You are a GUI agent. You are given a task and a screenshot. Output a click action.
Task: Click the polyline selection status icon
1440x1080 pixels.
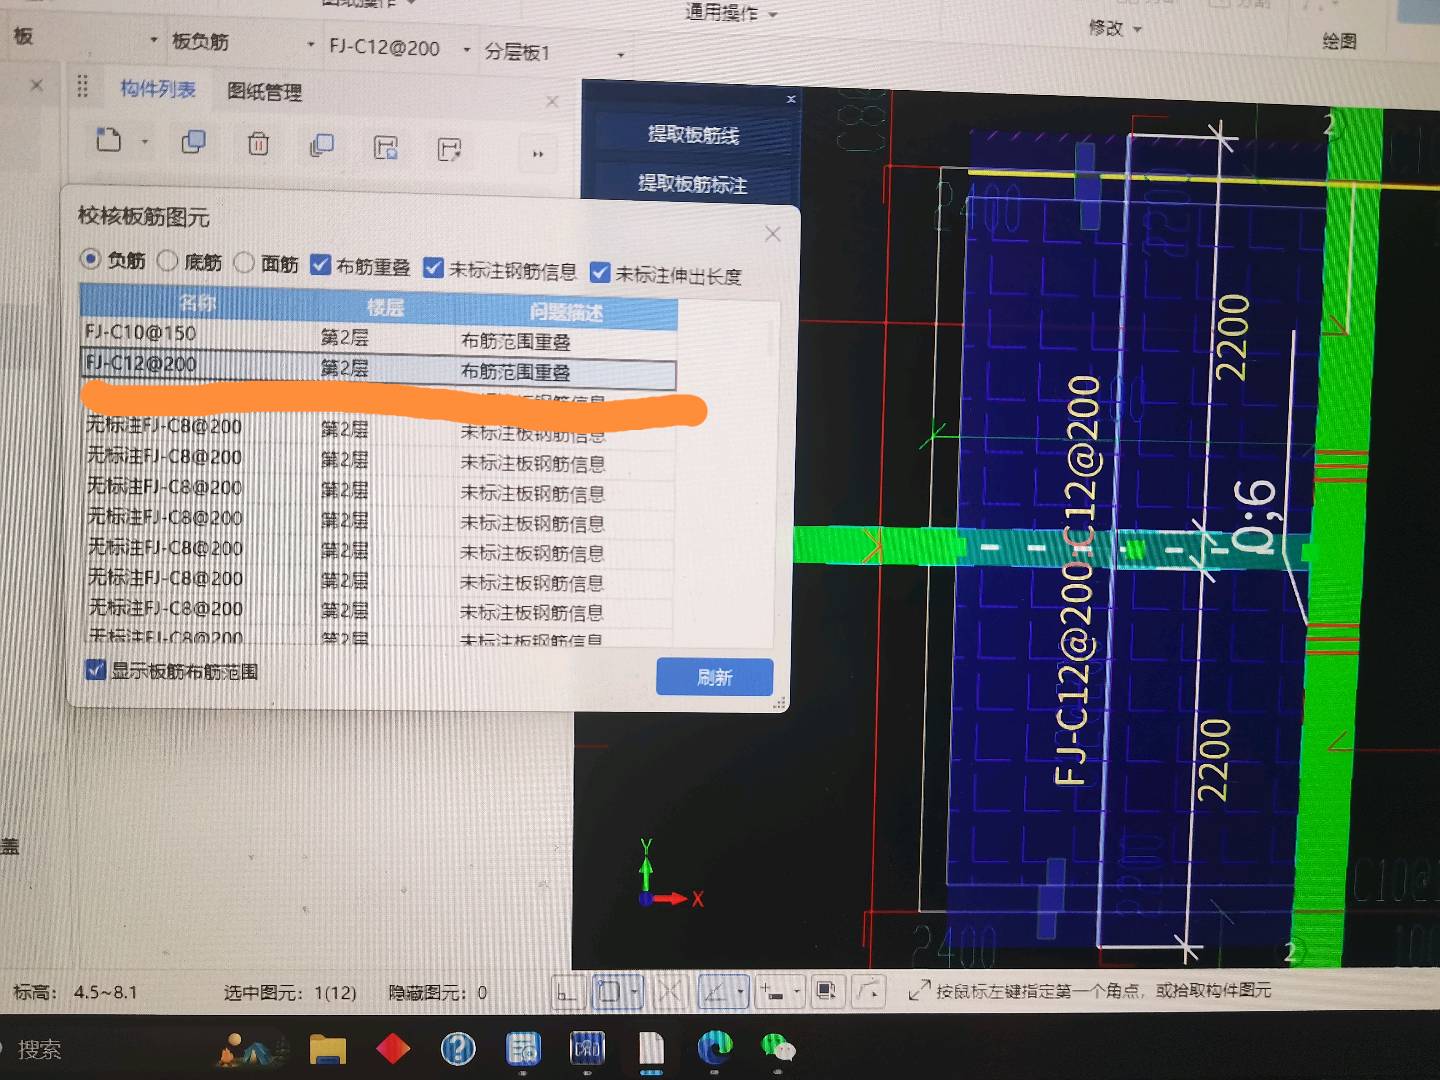(868, 991)
